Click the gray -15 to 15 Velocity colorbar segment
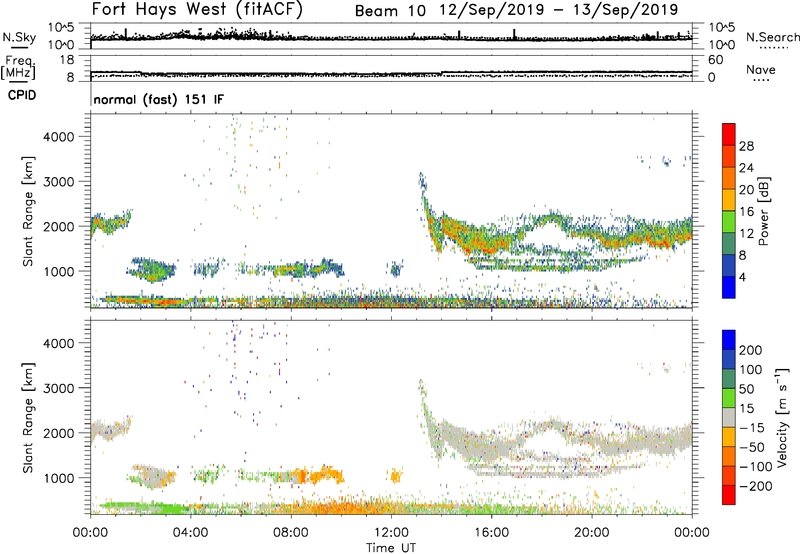Viewport: 800px width, 554px height. click(x=729, y=417)
